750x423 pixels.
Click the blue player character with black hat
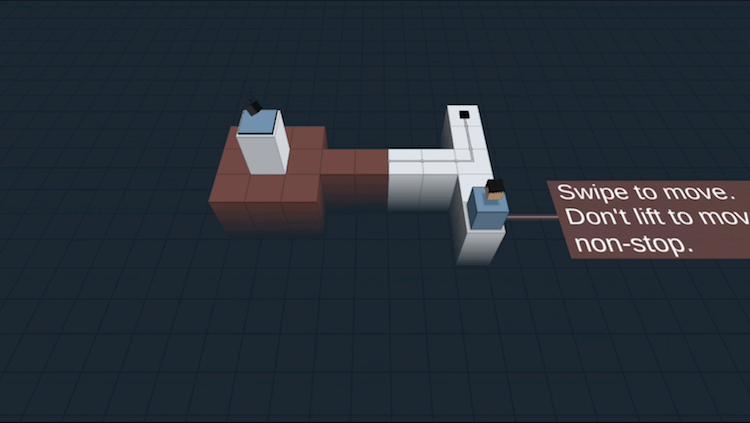click(489, 206)
